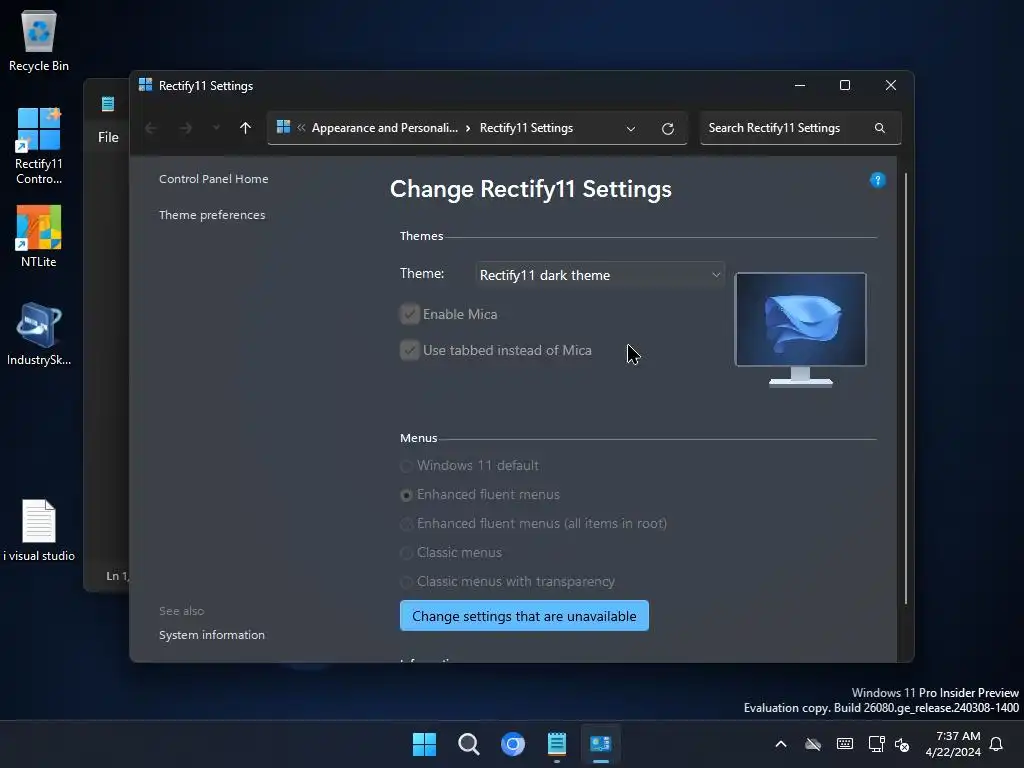Open Rectify11 Control Center desktop shortcut

[x=39, y=146]
